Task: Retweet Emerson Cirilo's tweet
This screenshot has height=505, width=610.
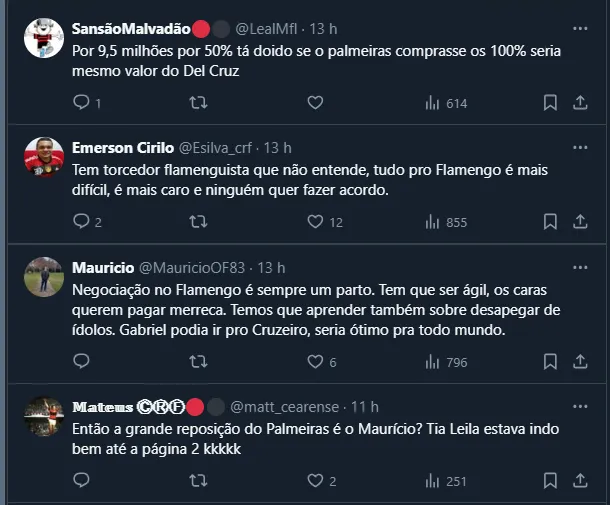Action: pos(198,222)
